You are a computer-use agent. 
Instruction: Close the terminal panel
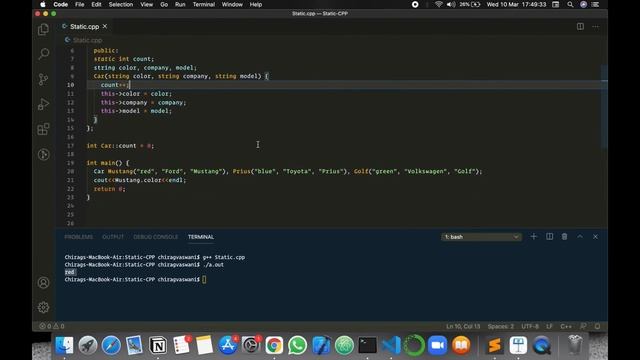[596, 237]
